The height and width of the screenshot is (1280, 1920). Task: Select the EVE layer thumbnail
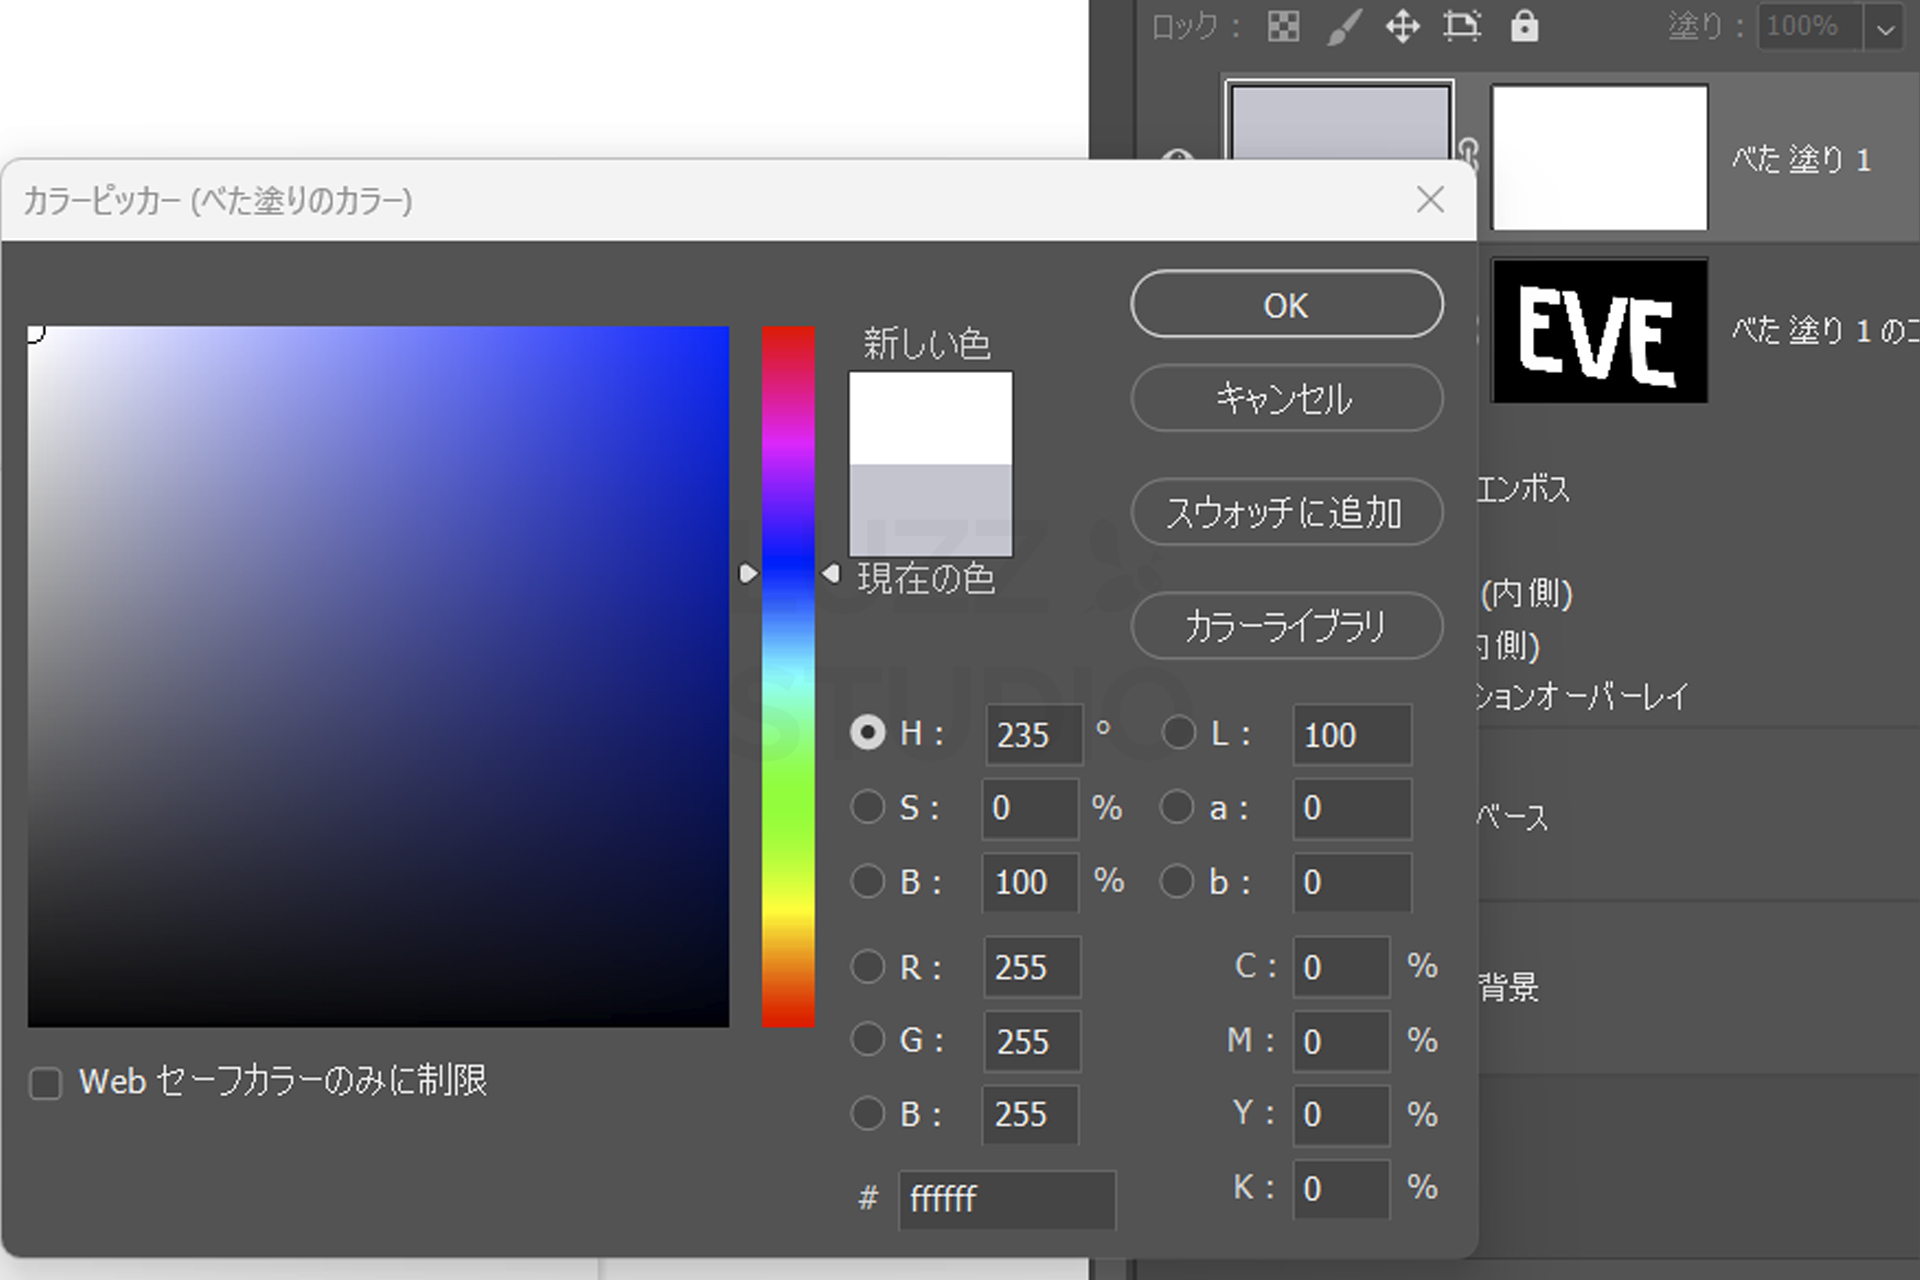[x=1598, y=331]
